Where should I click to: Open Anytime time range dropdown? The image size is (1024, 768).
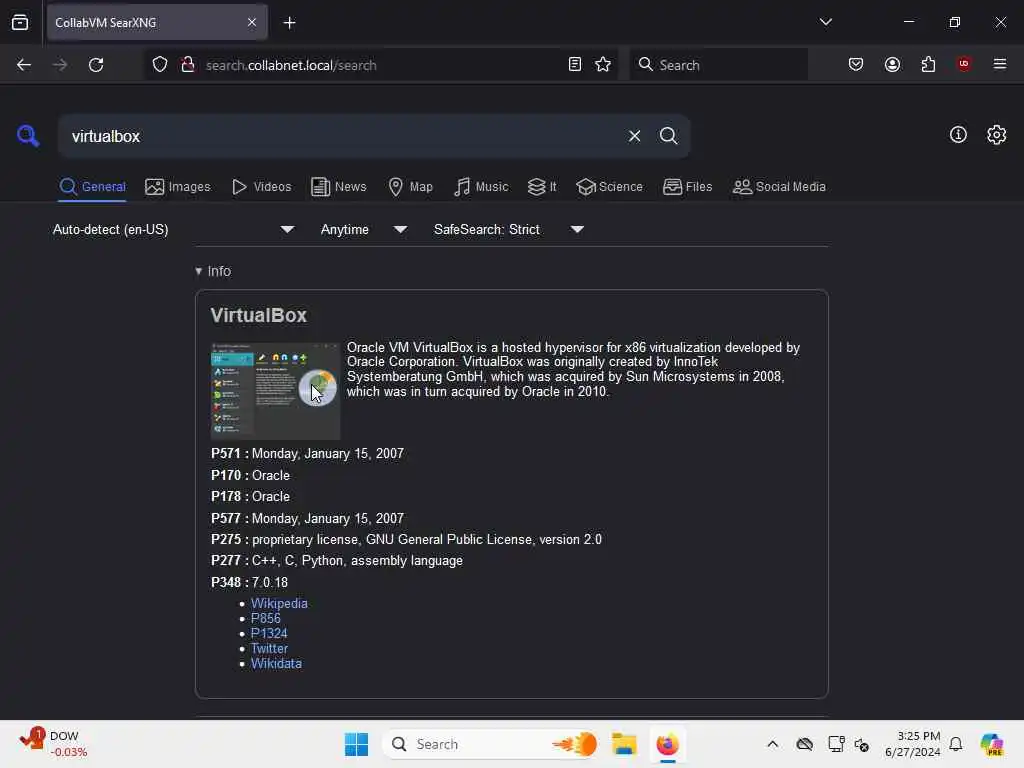coord(363,229)
